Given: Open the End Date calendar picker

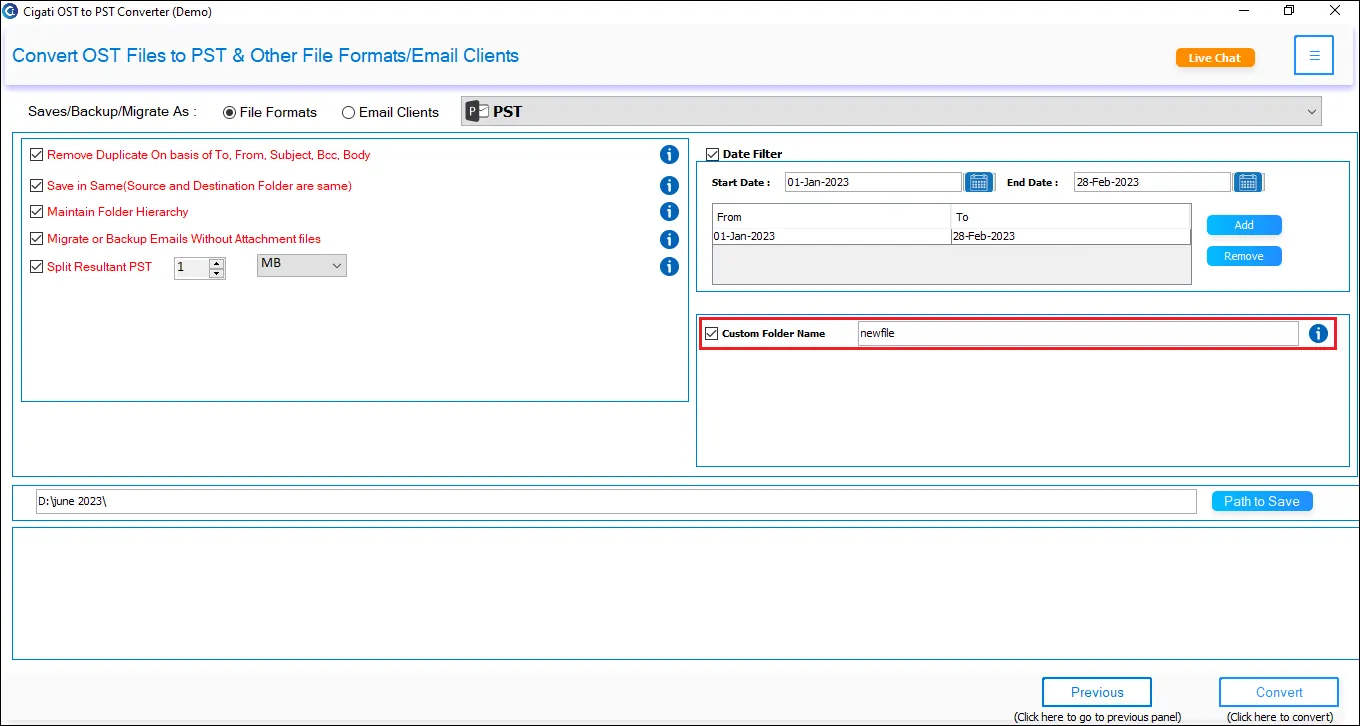Looking at the screenshot, I should point(1247,182).
